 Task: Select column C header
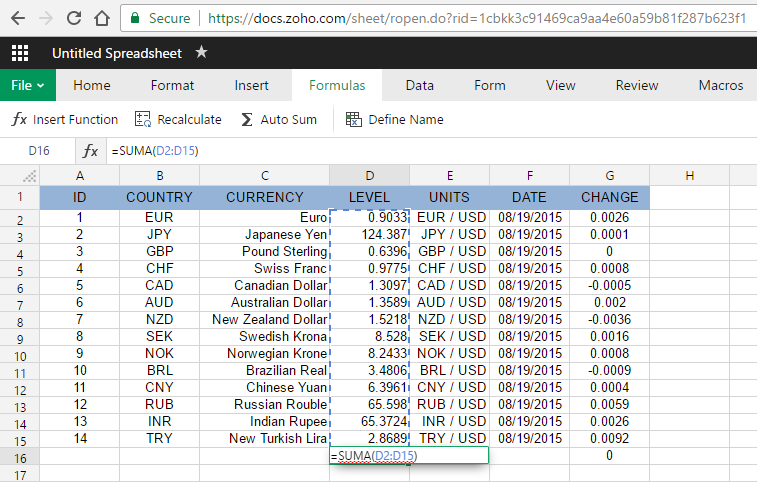pos(265,175)
